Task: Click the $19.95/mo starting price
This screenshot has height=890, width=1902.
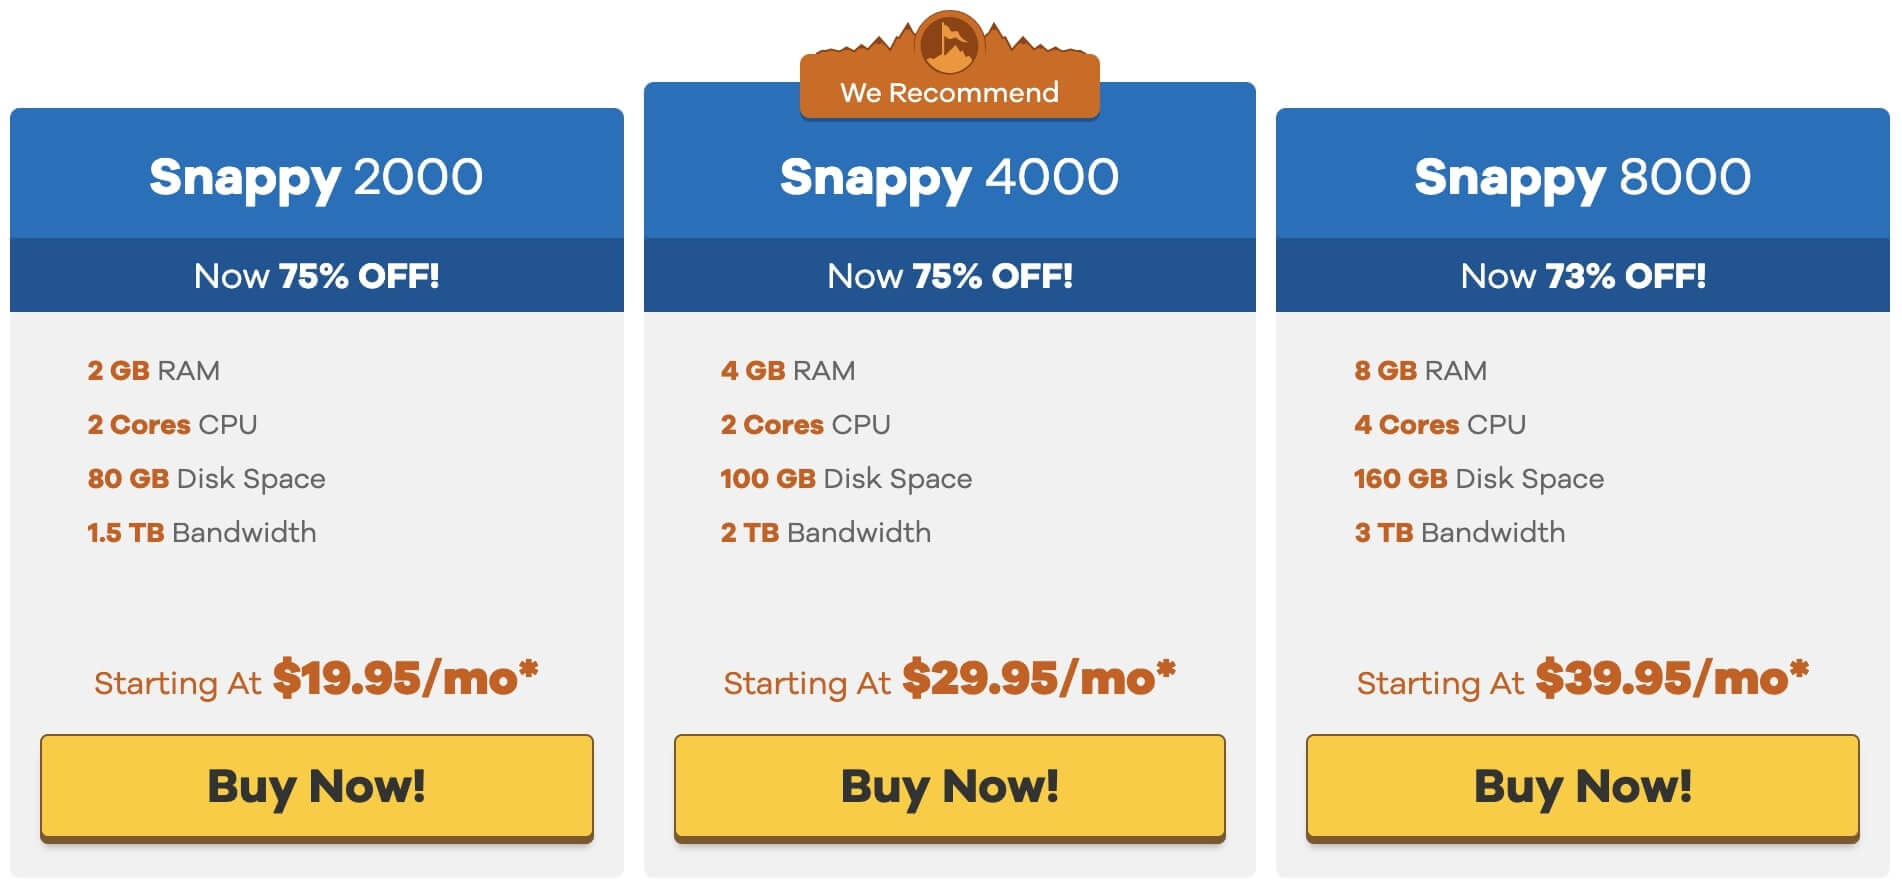Action: coord(406,678)
